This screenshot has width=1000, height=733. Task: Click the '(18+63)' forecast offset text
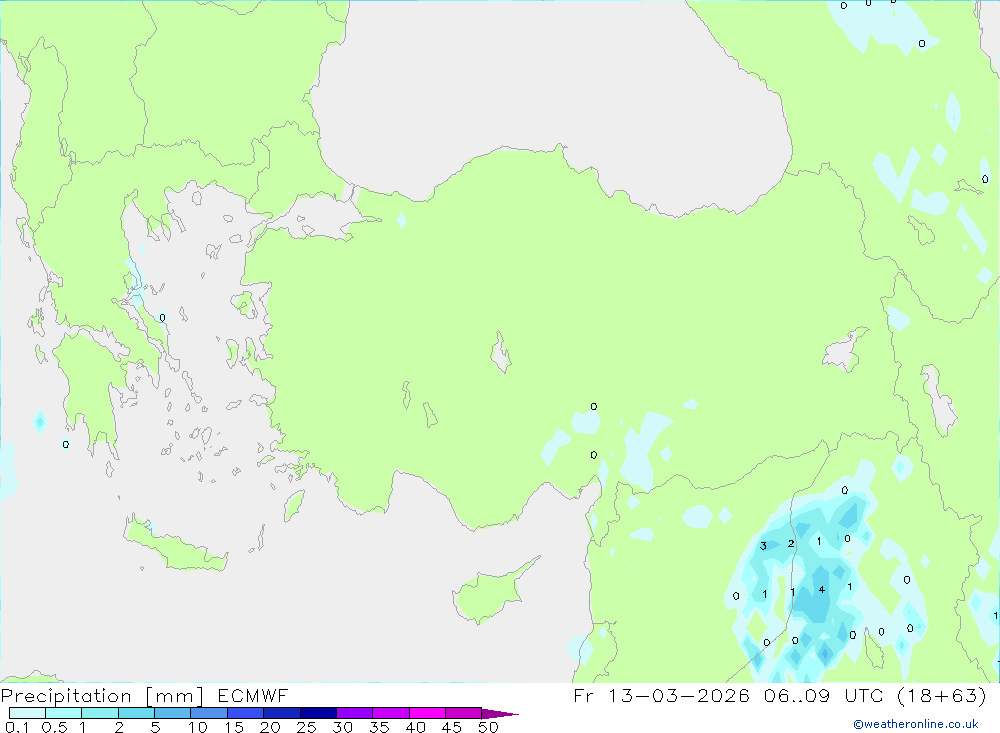[941, 695]
